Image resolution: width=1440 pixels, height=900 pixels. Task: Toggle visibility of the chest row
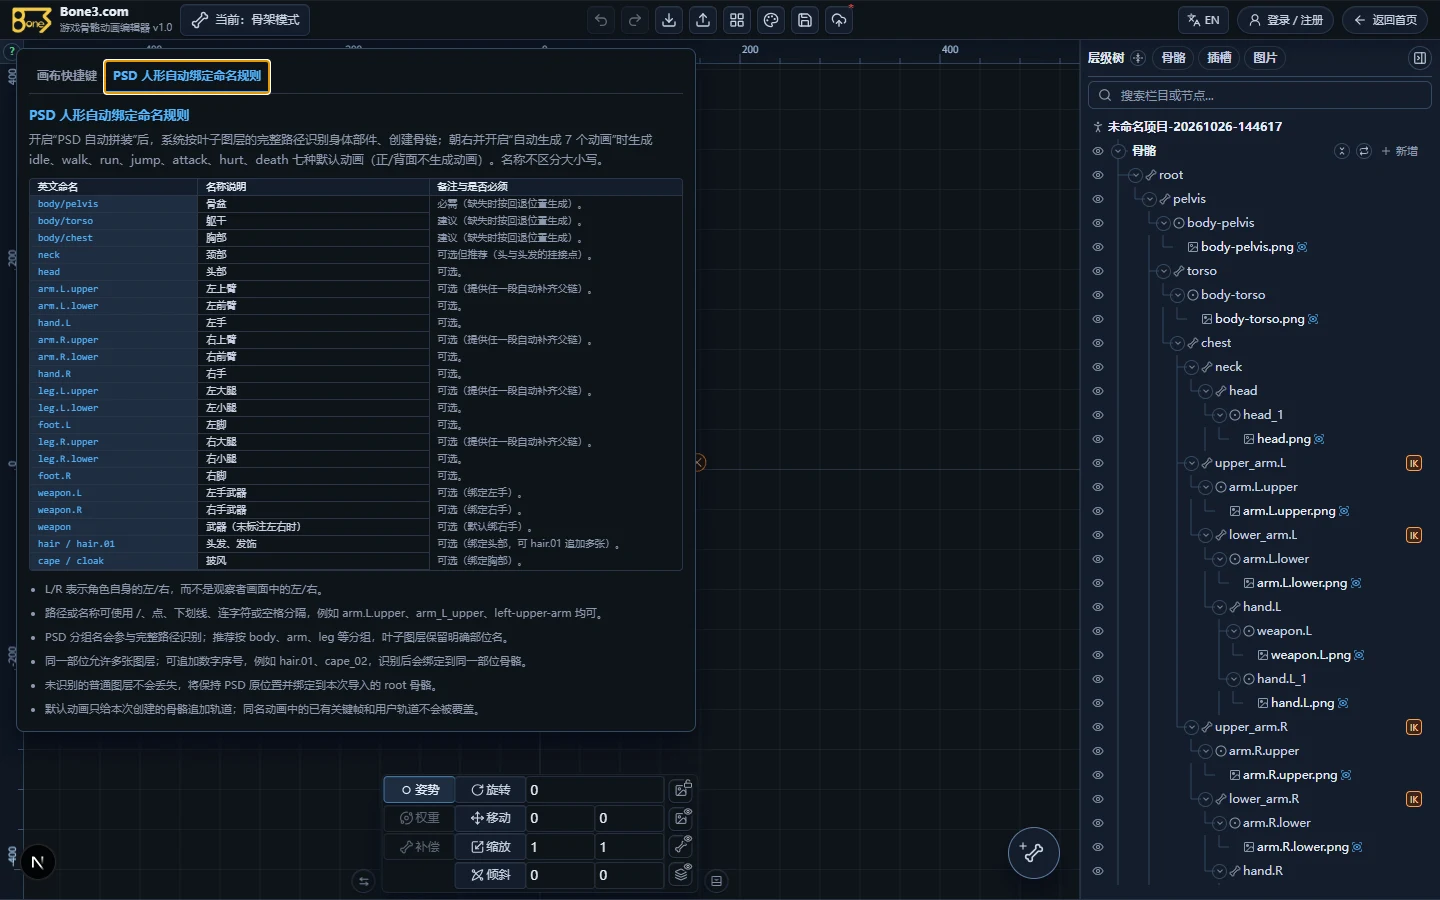[x=1098, y=343]
